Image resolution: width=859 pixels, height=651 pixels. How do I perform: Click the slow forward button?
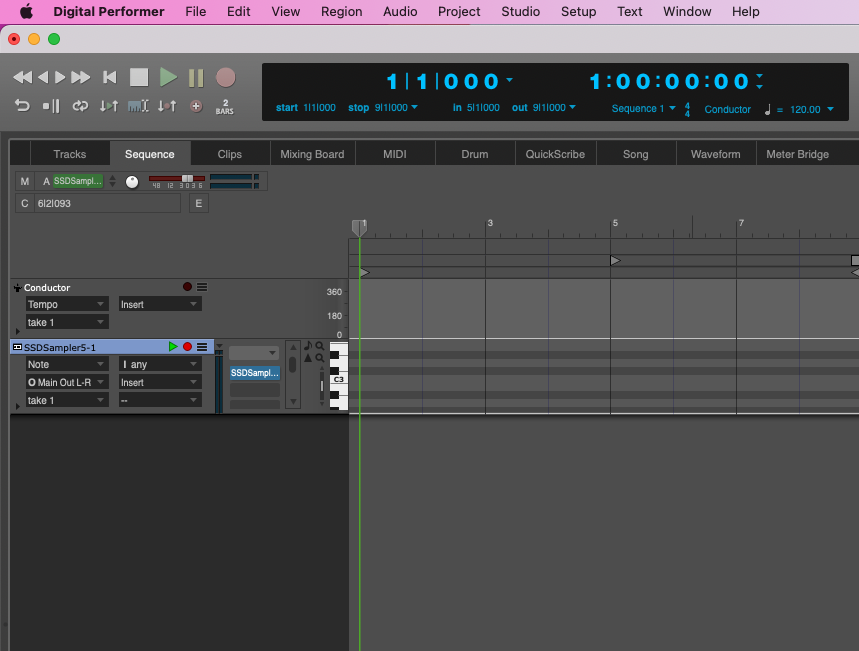click(x=60, y=77)
